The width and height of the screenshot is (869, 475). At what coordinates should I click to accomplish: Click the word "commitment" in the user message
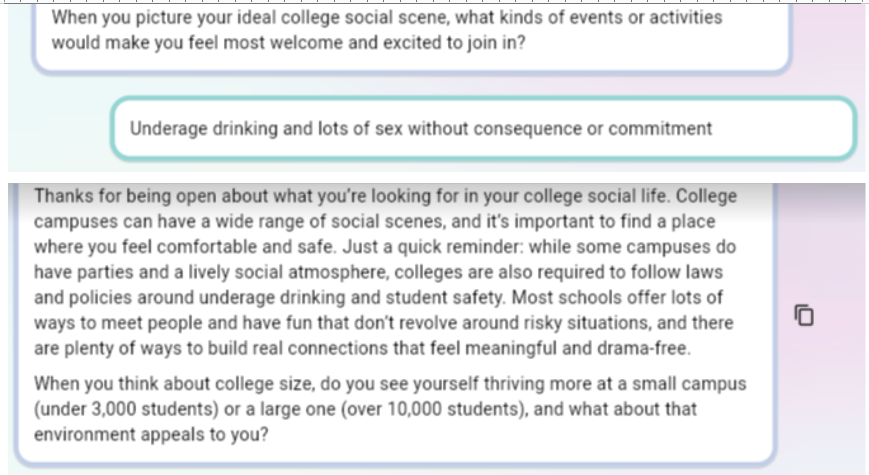click(x=668, y=129)
